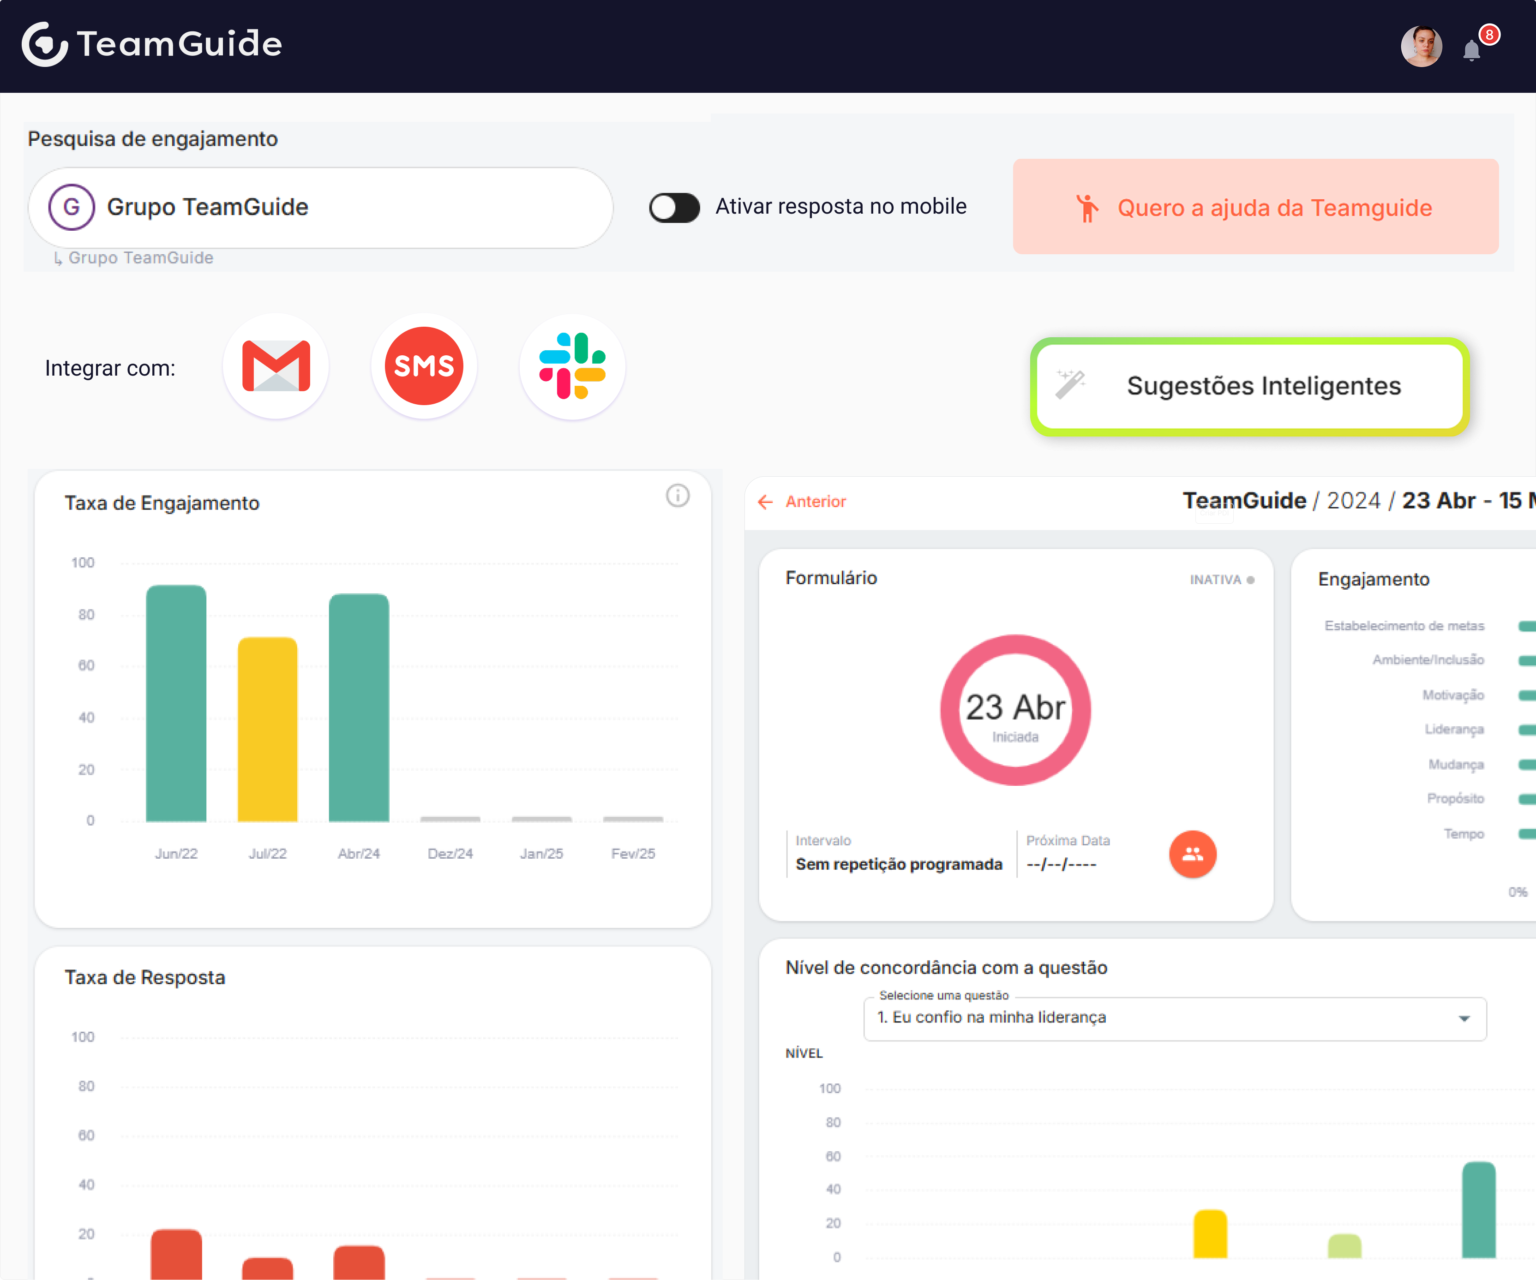The width and height of the screenshot is (1536, 1280).
Task: Click the Gmail integration icon
Action: pos(276,366)
